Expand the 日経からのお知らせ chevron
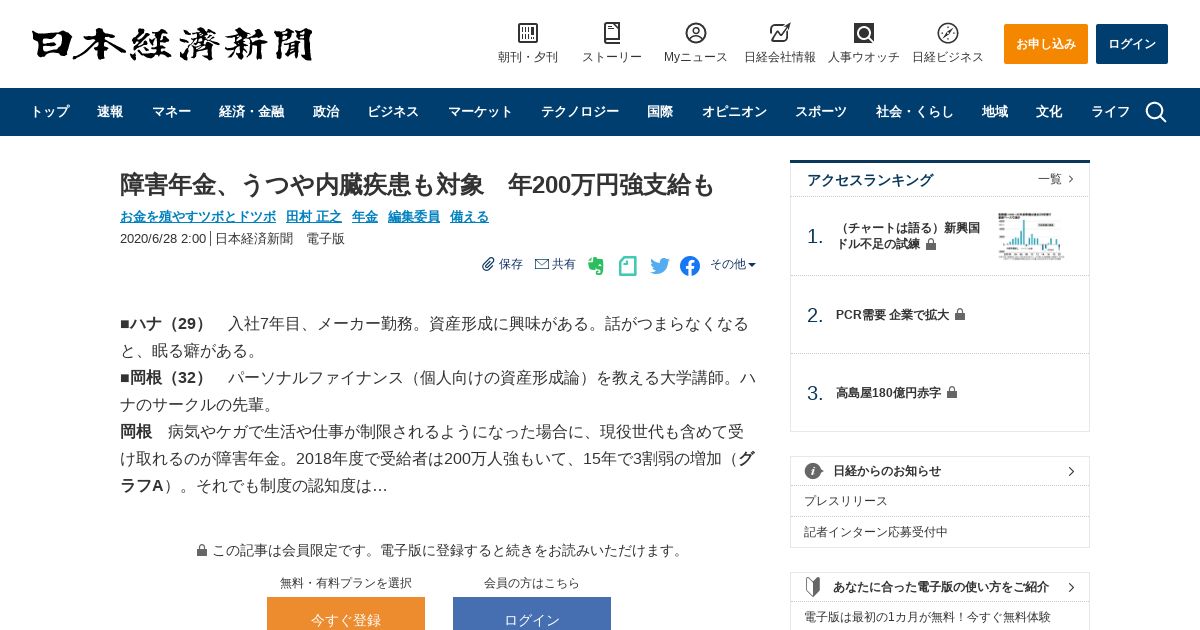1200x630 pixels. pyautogui.click(x=1071, y=471)
